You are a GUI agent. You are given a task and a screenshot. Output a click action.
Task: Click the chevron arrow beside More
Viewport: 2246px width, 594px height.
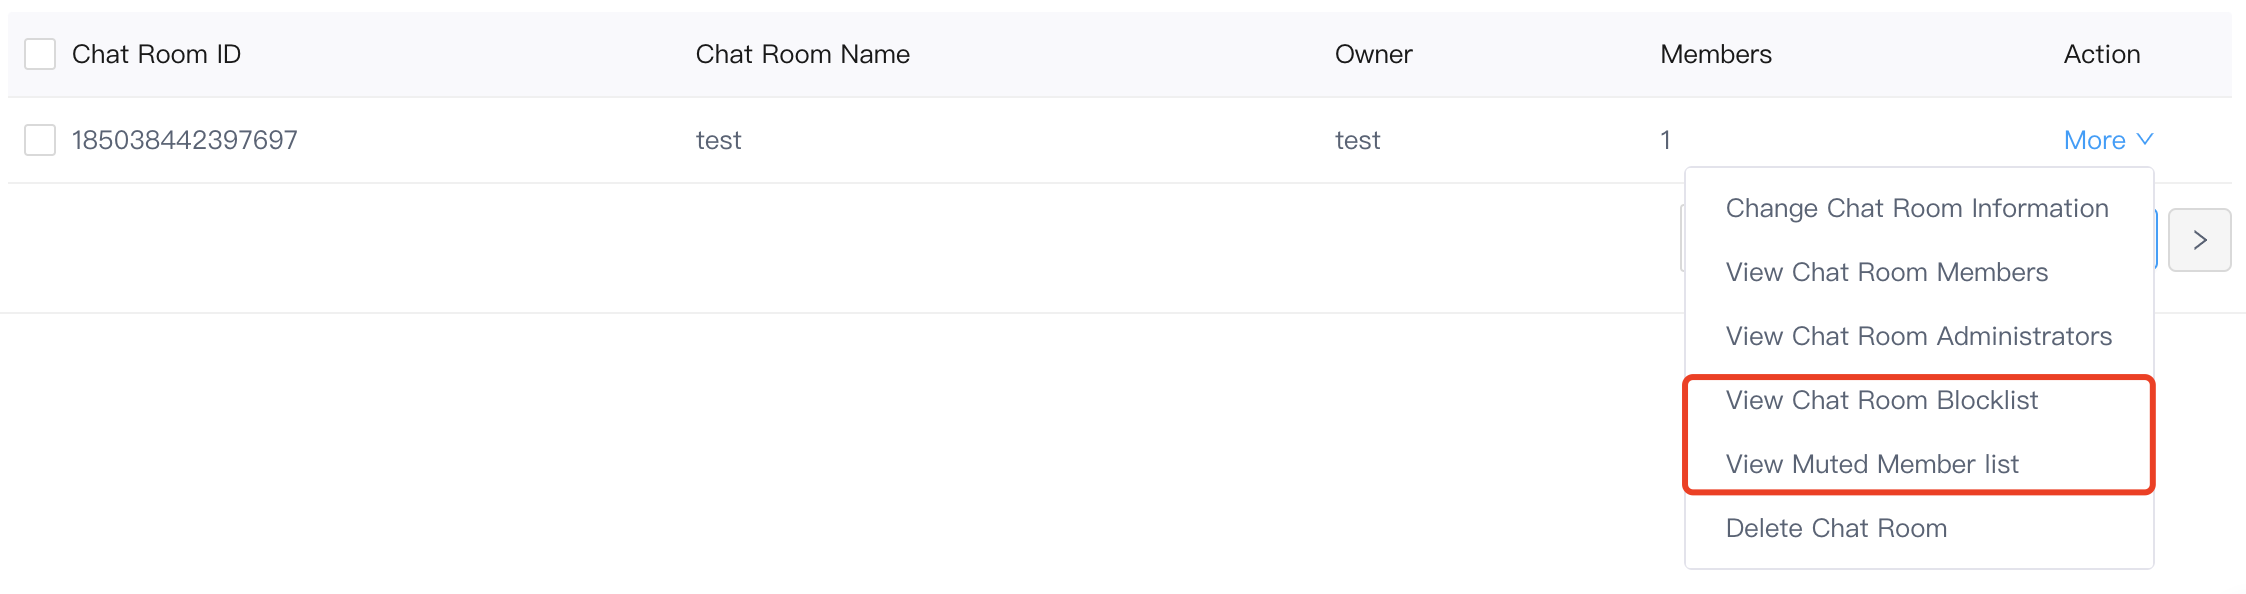point(2144,139)
